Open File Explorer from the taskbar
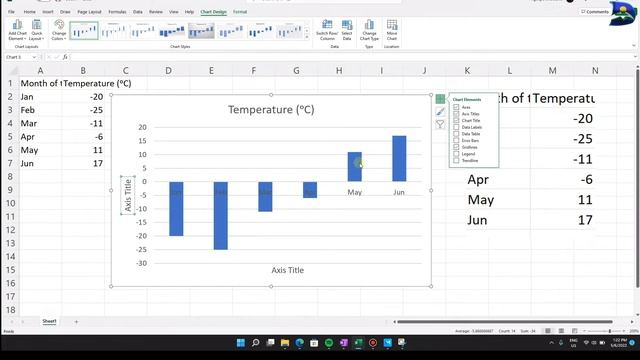Viewport: 640px width, 360px height. (285, 343)
